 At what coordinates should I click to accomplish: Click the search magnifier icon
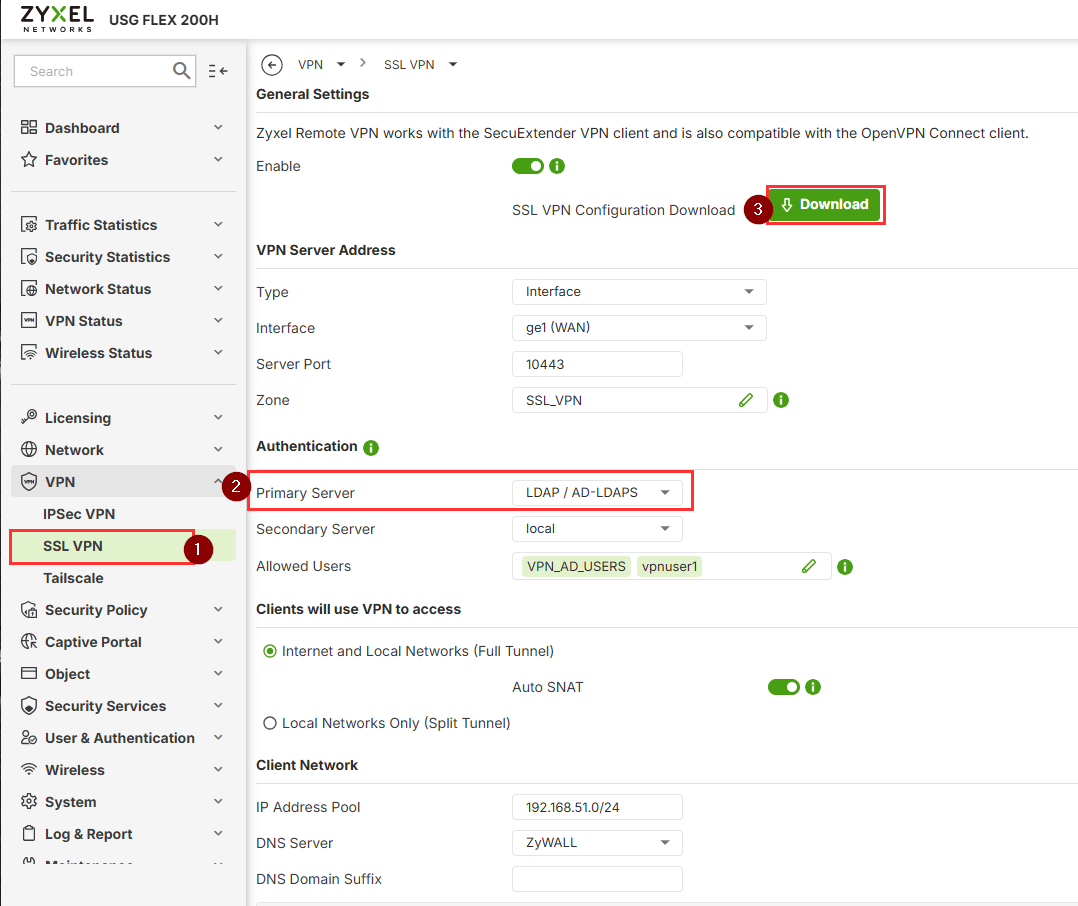(x=182, y=71)
